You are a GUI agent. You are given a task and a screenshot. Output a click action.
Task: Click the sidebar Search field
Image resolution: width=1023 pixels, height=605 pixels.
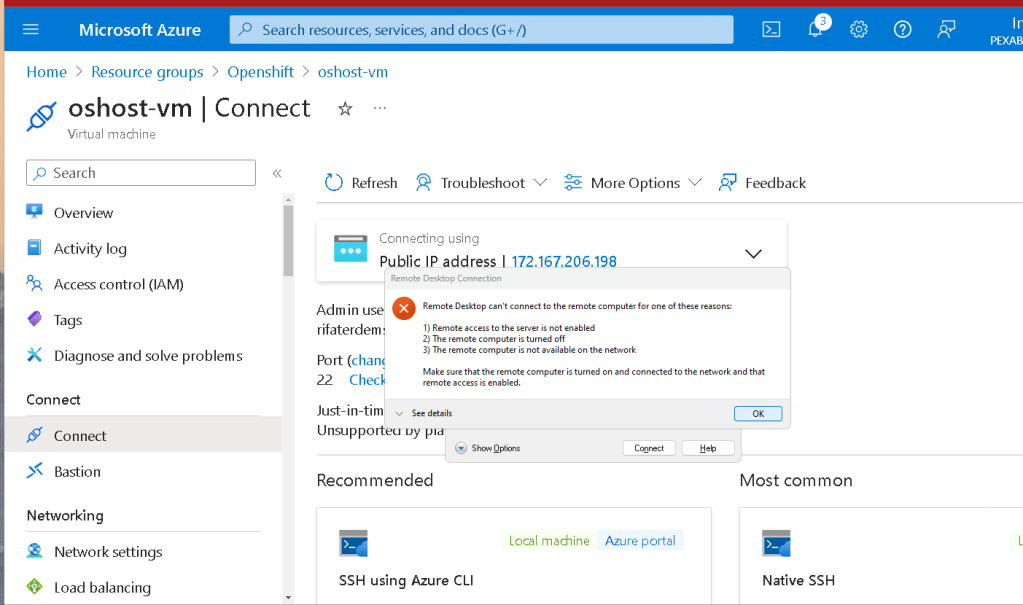click(x=141, y=173)
